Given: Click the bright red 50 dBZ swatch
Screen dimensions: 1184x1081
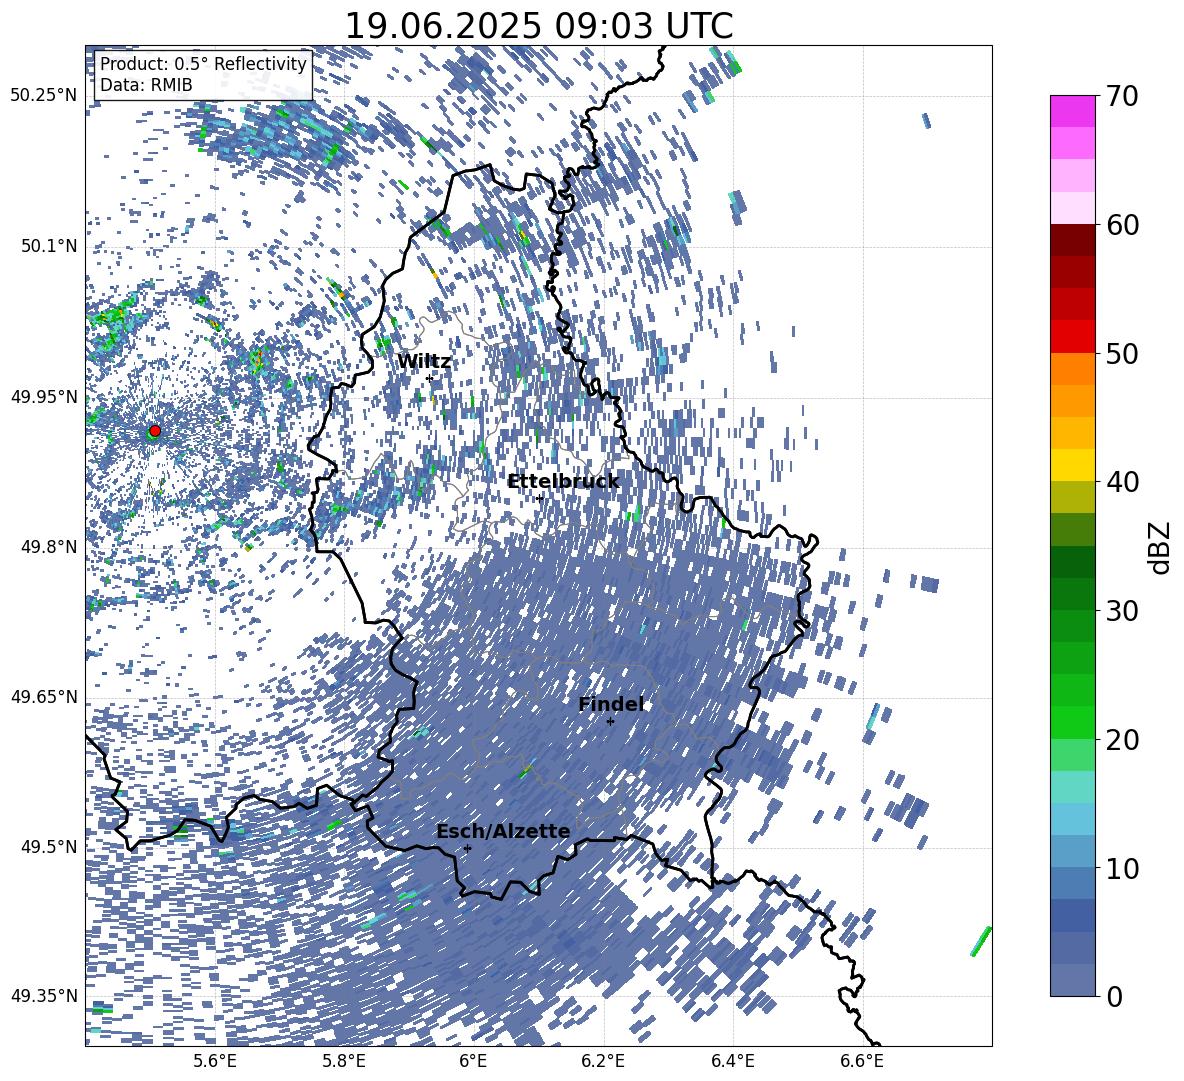Looking at the screenshot, I should click(x=1072, y=337).
